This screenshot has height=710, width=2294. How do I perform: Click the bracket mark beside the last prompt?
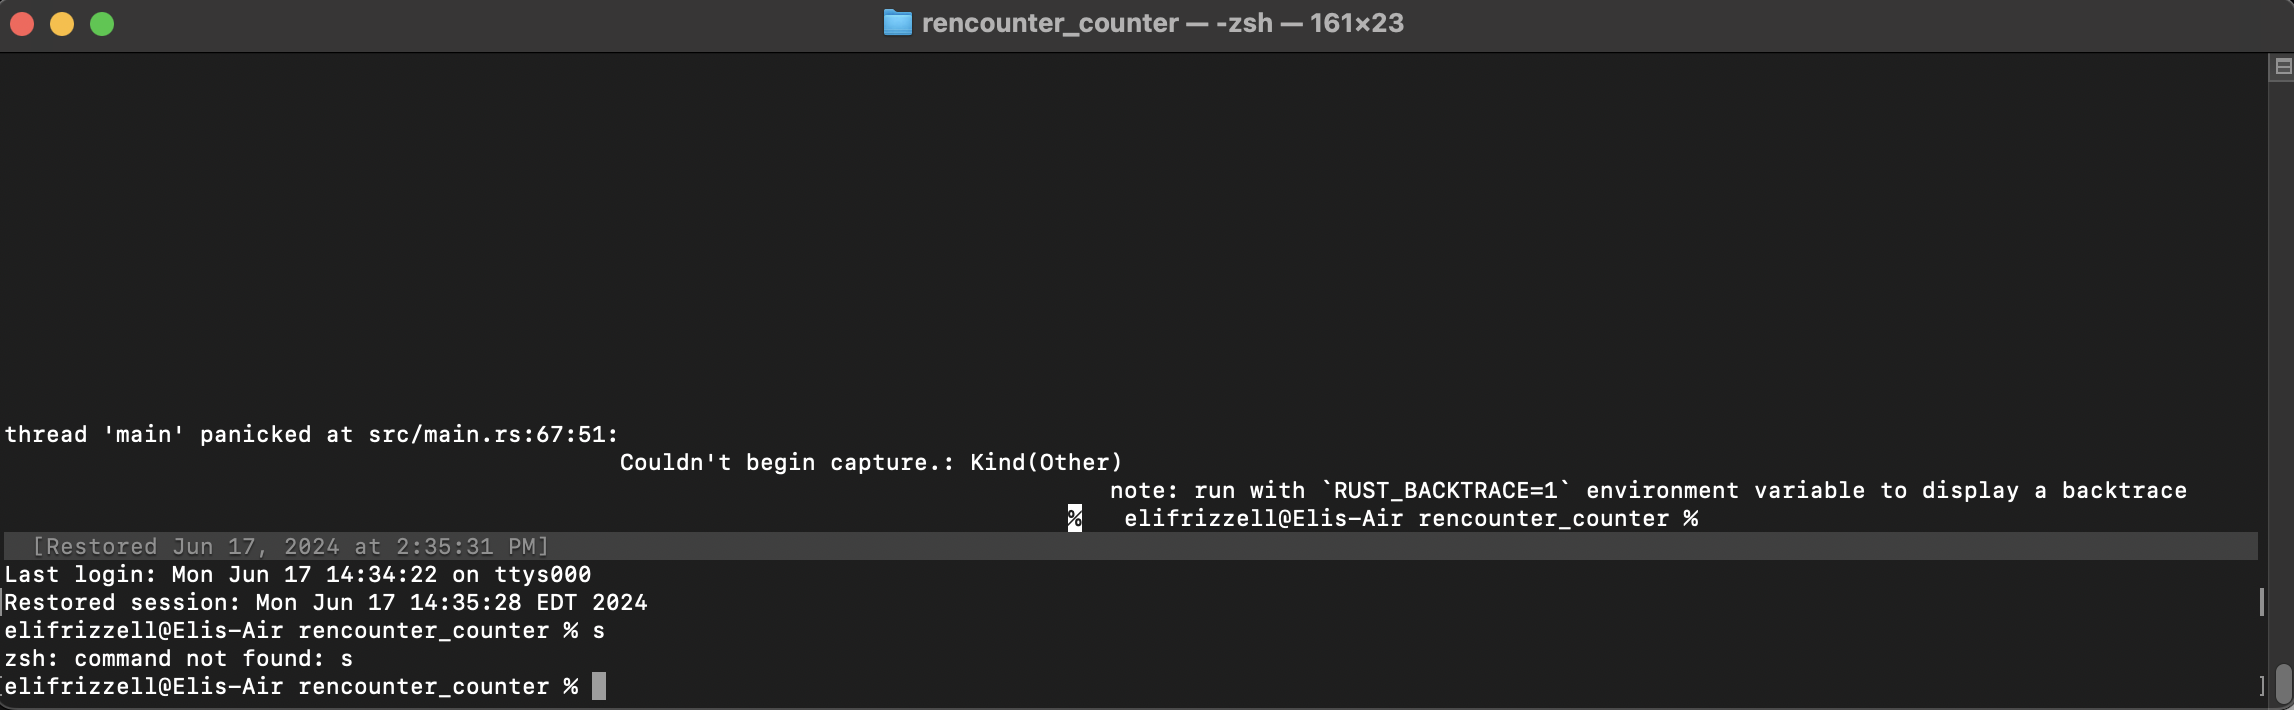click(2261, 686)
